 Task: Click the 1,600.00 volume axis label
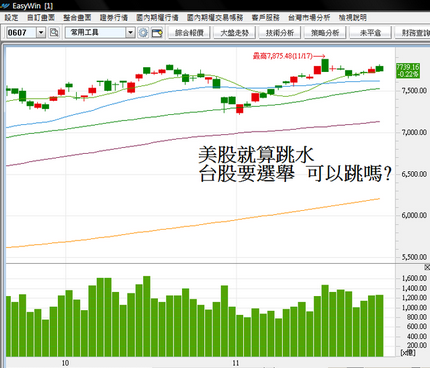point(414,278)
